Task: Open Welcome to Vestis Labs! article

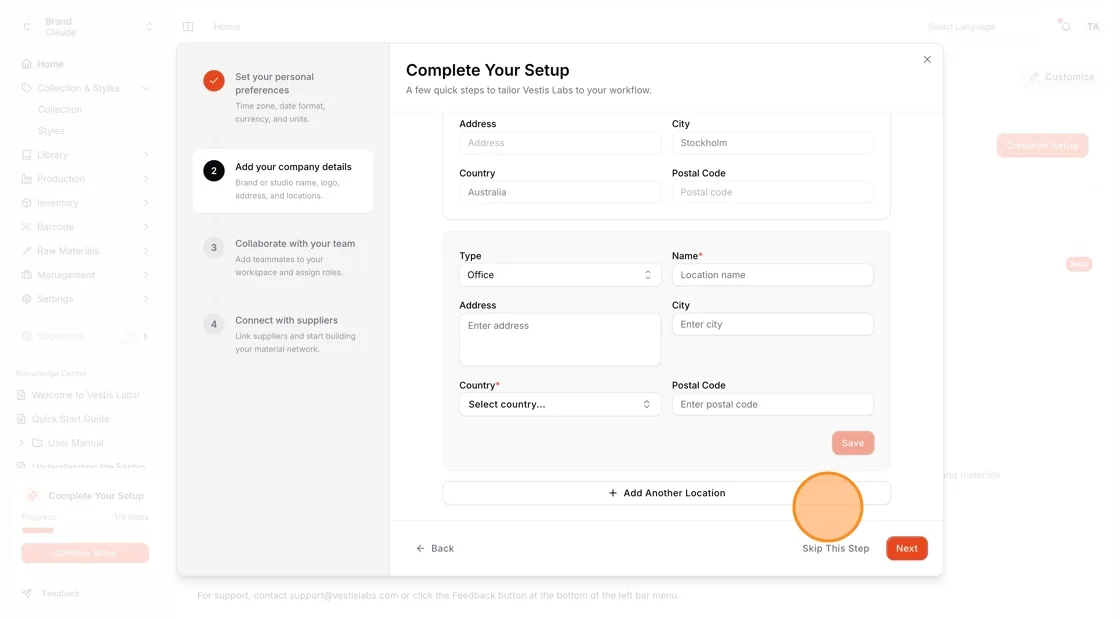Action: pyautogui.click(x=84, y=395)
